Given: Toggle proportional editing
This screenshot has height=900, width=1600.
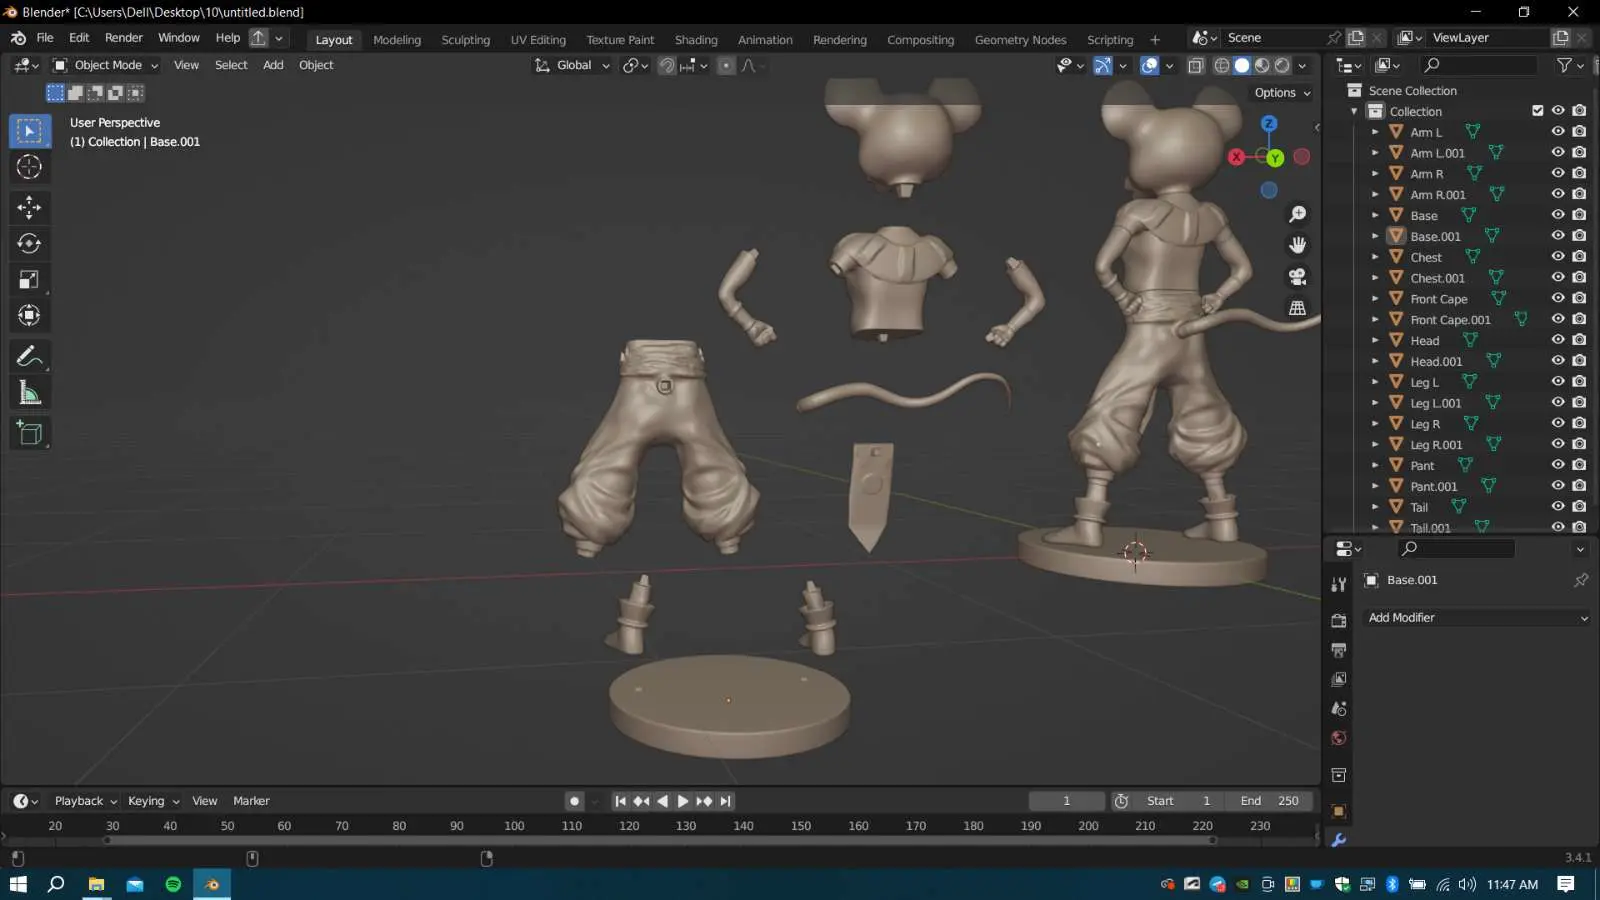Looking at the screenshot, I should click(x=726, y=65).
